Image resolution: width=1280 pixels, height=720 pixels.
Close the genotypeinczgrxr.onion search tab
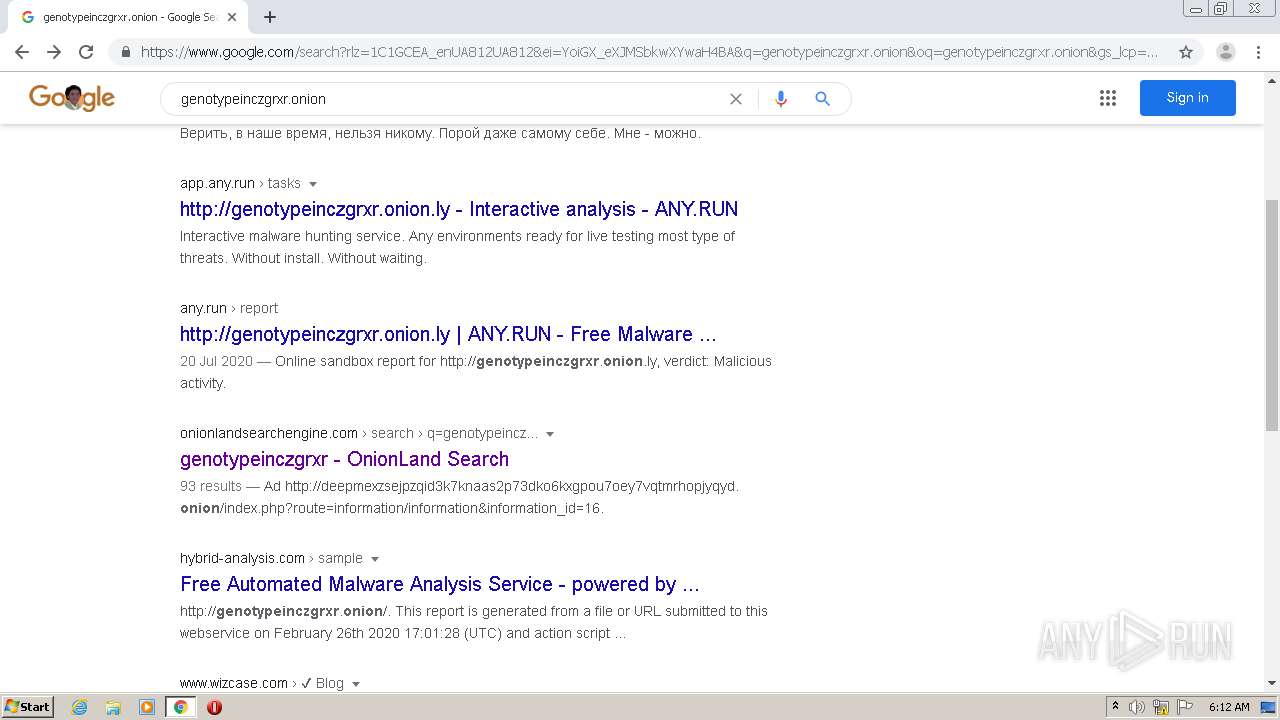coord(232,17)
